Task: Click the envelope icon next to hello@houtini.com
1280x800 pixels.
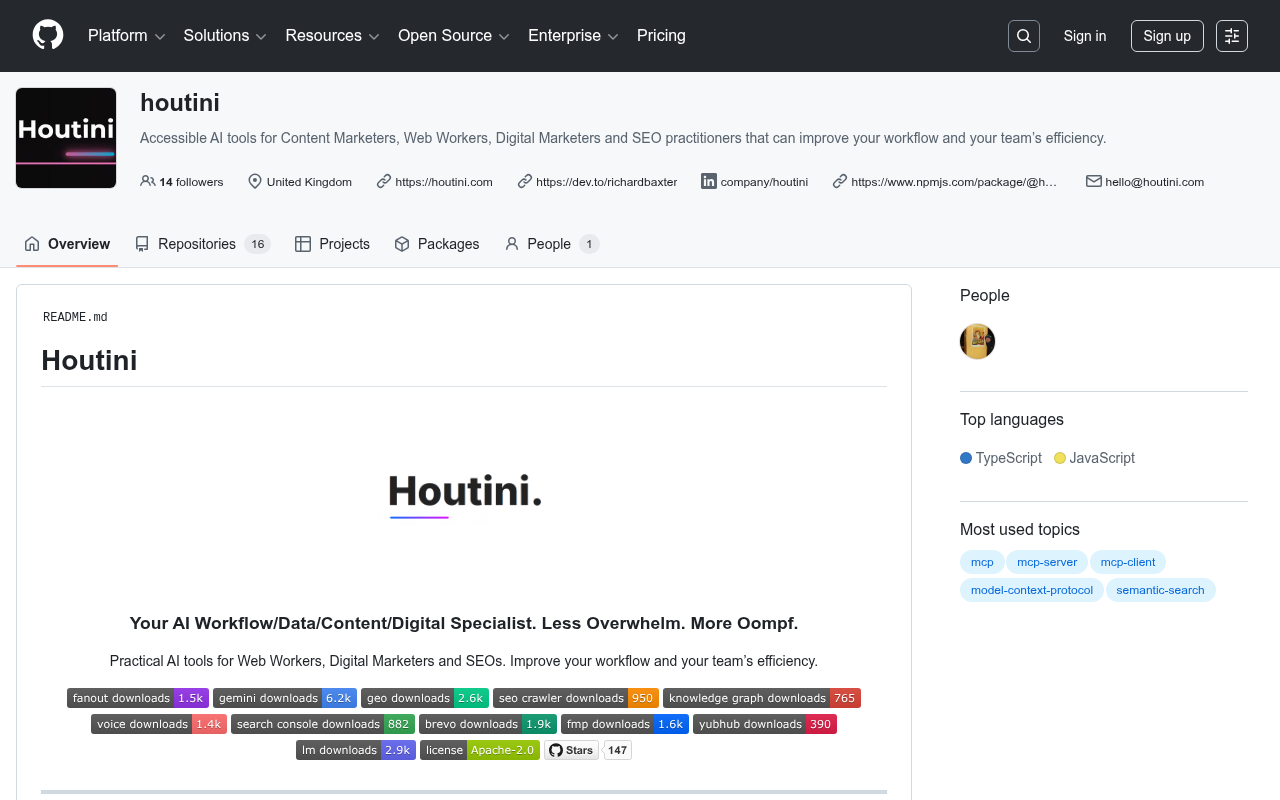Action: coord(1093,181)
